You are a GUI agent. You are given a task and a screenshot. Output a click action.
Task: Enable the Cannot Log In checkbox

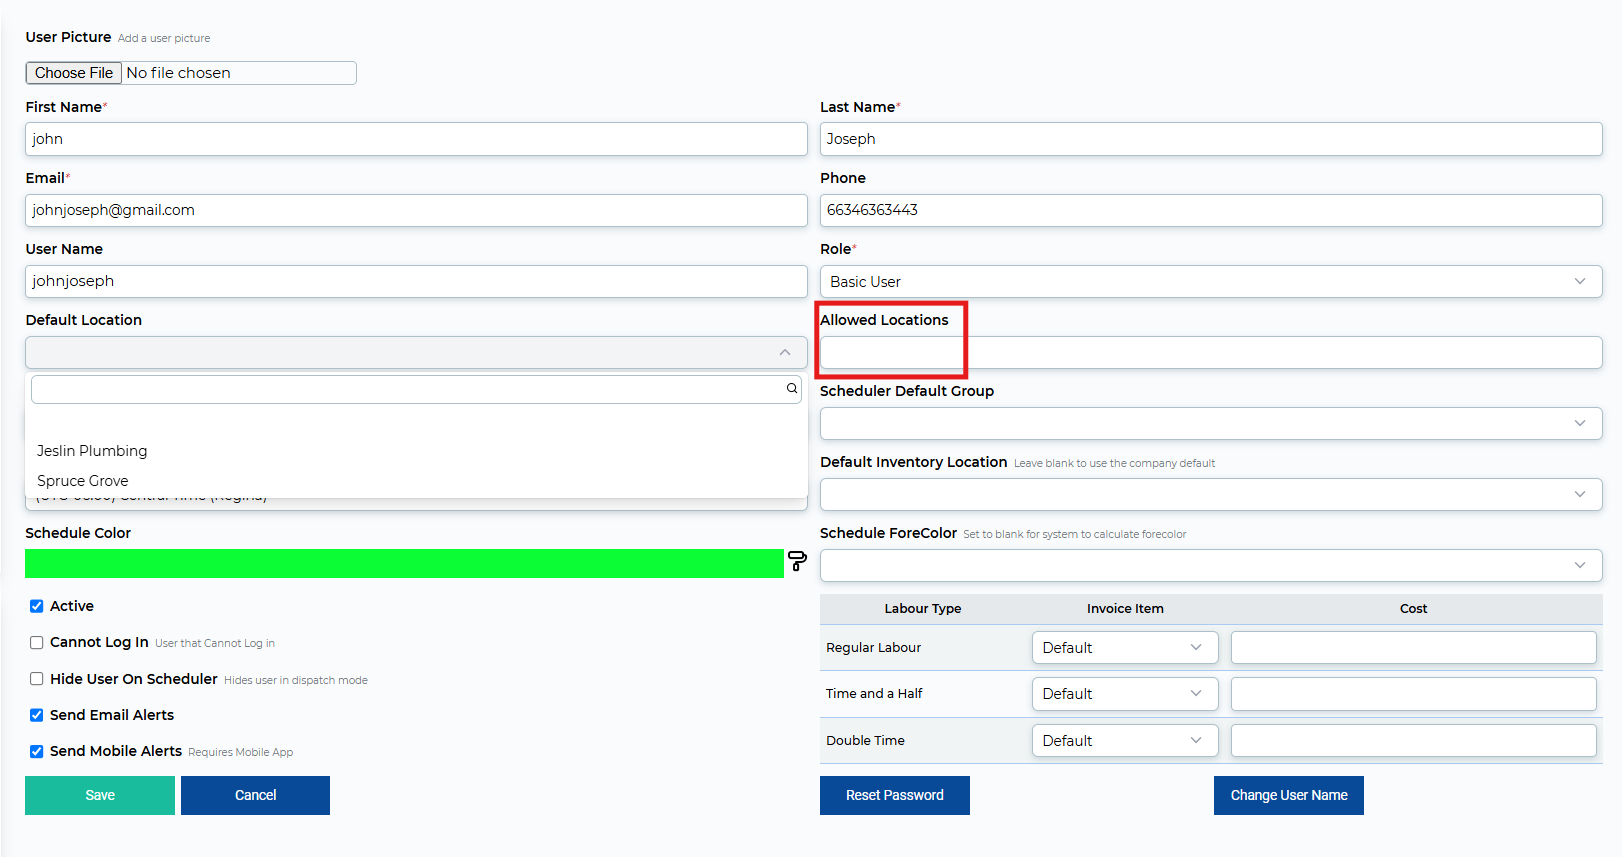[36, 642]
